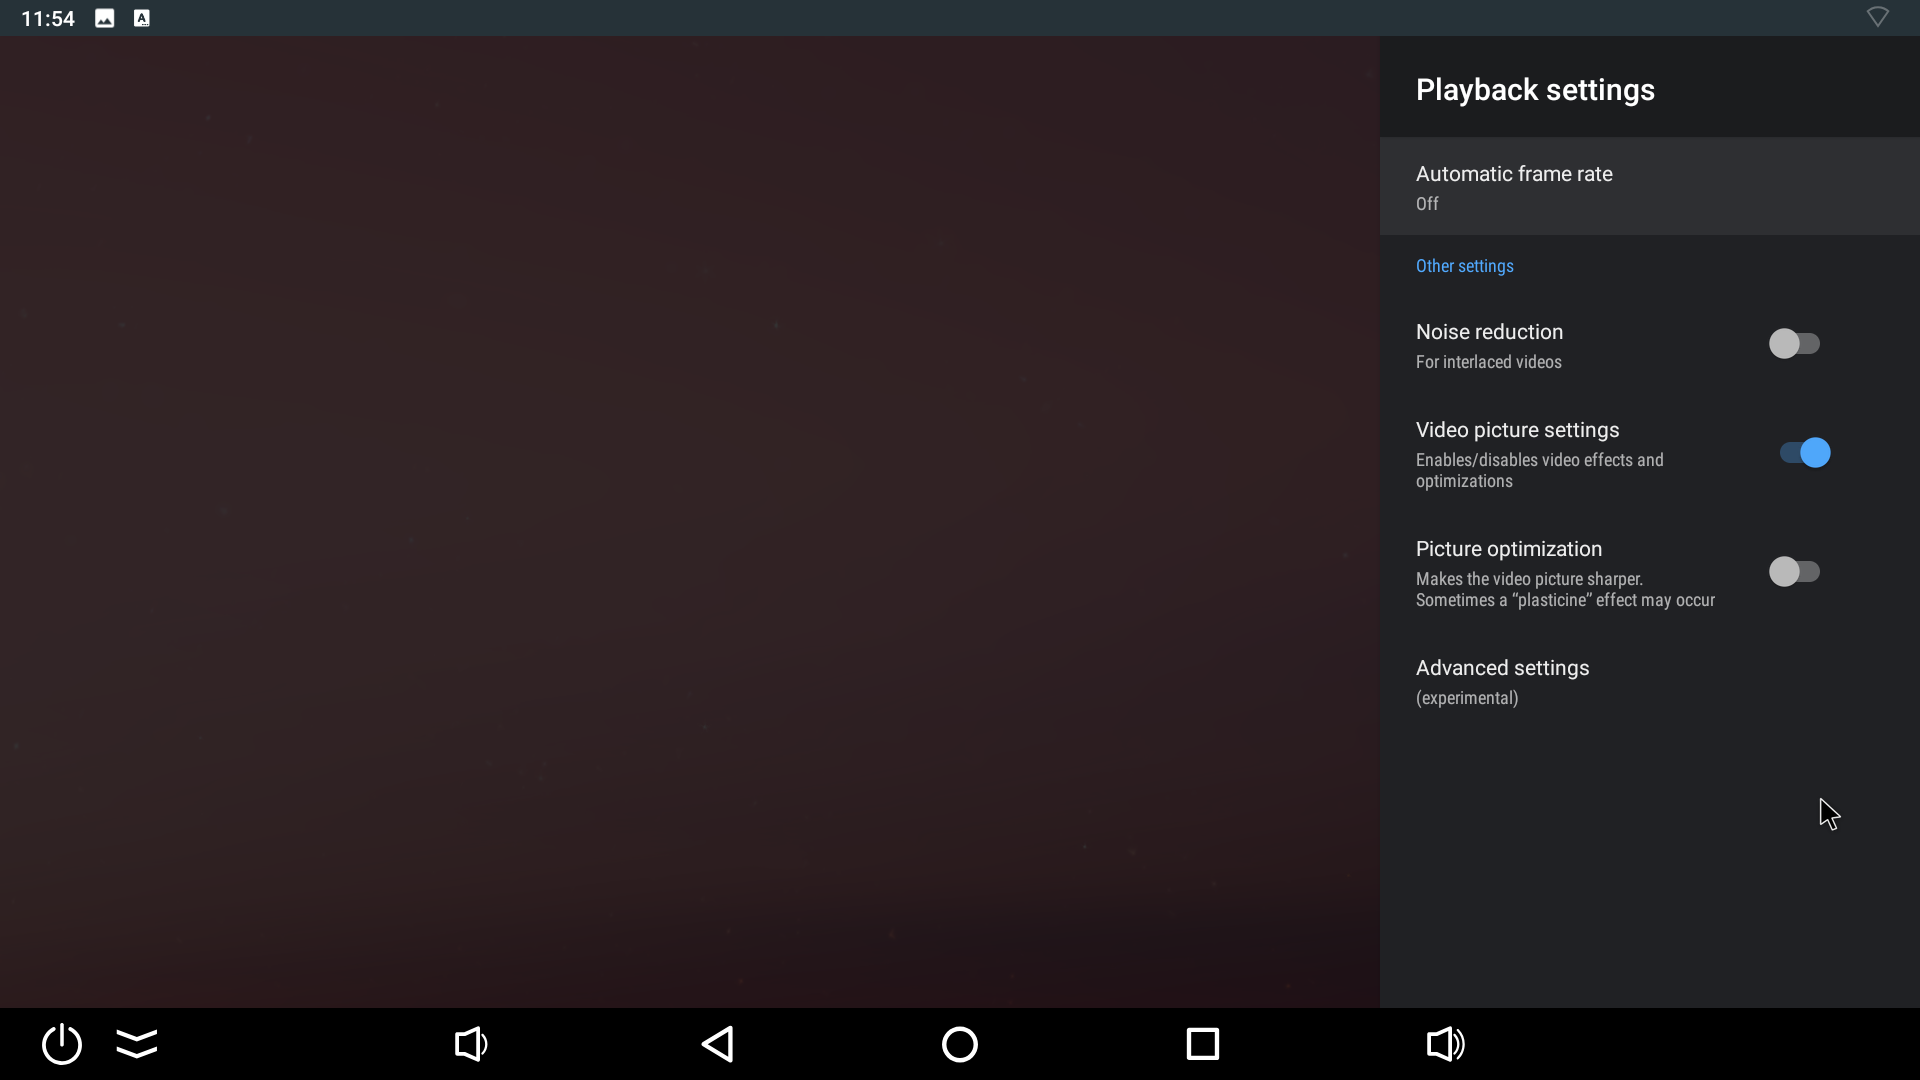Open Automatic frame rate setting

pyautogui.click(x=1650, y=187)
